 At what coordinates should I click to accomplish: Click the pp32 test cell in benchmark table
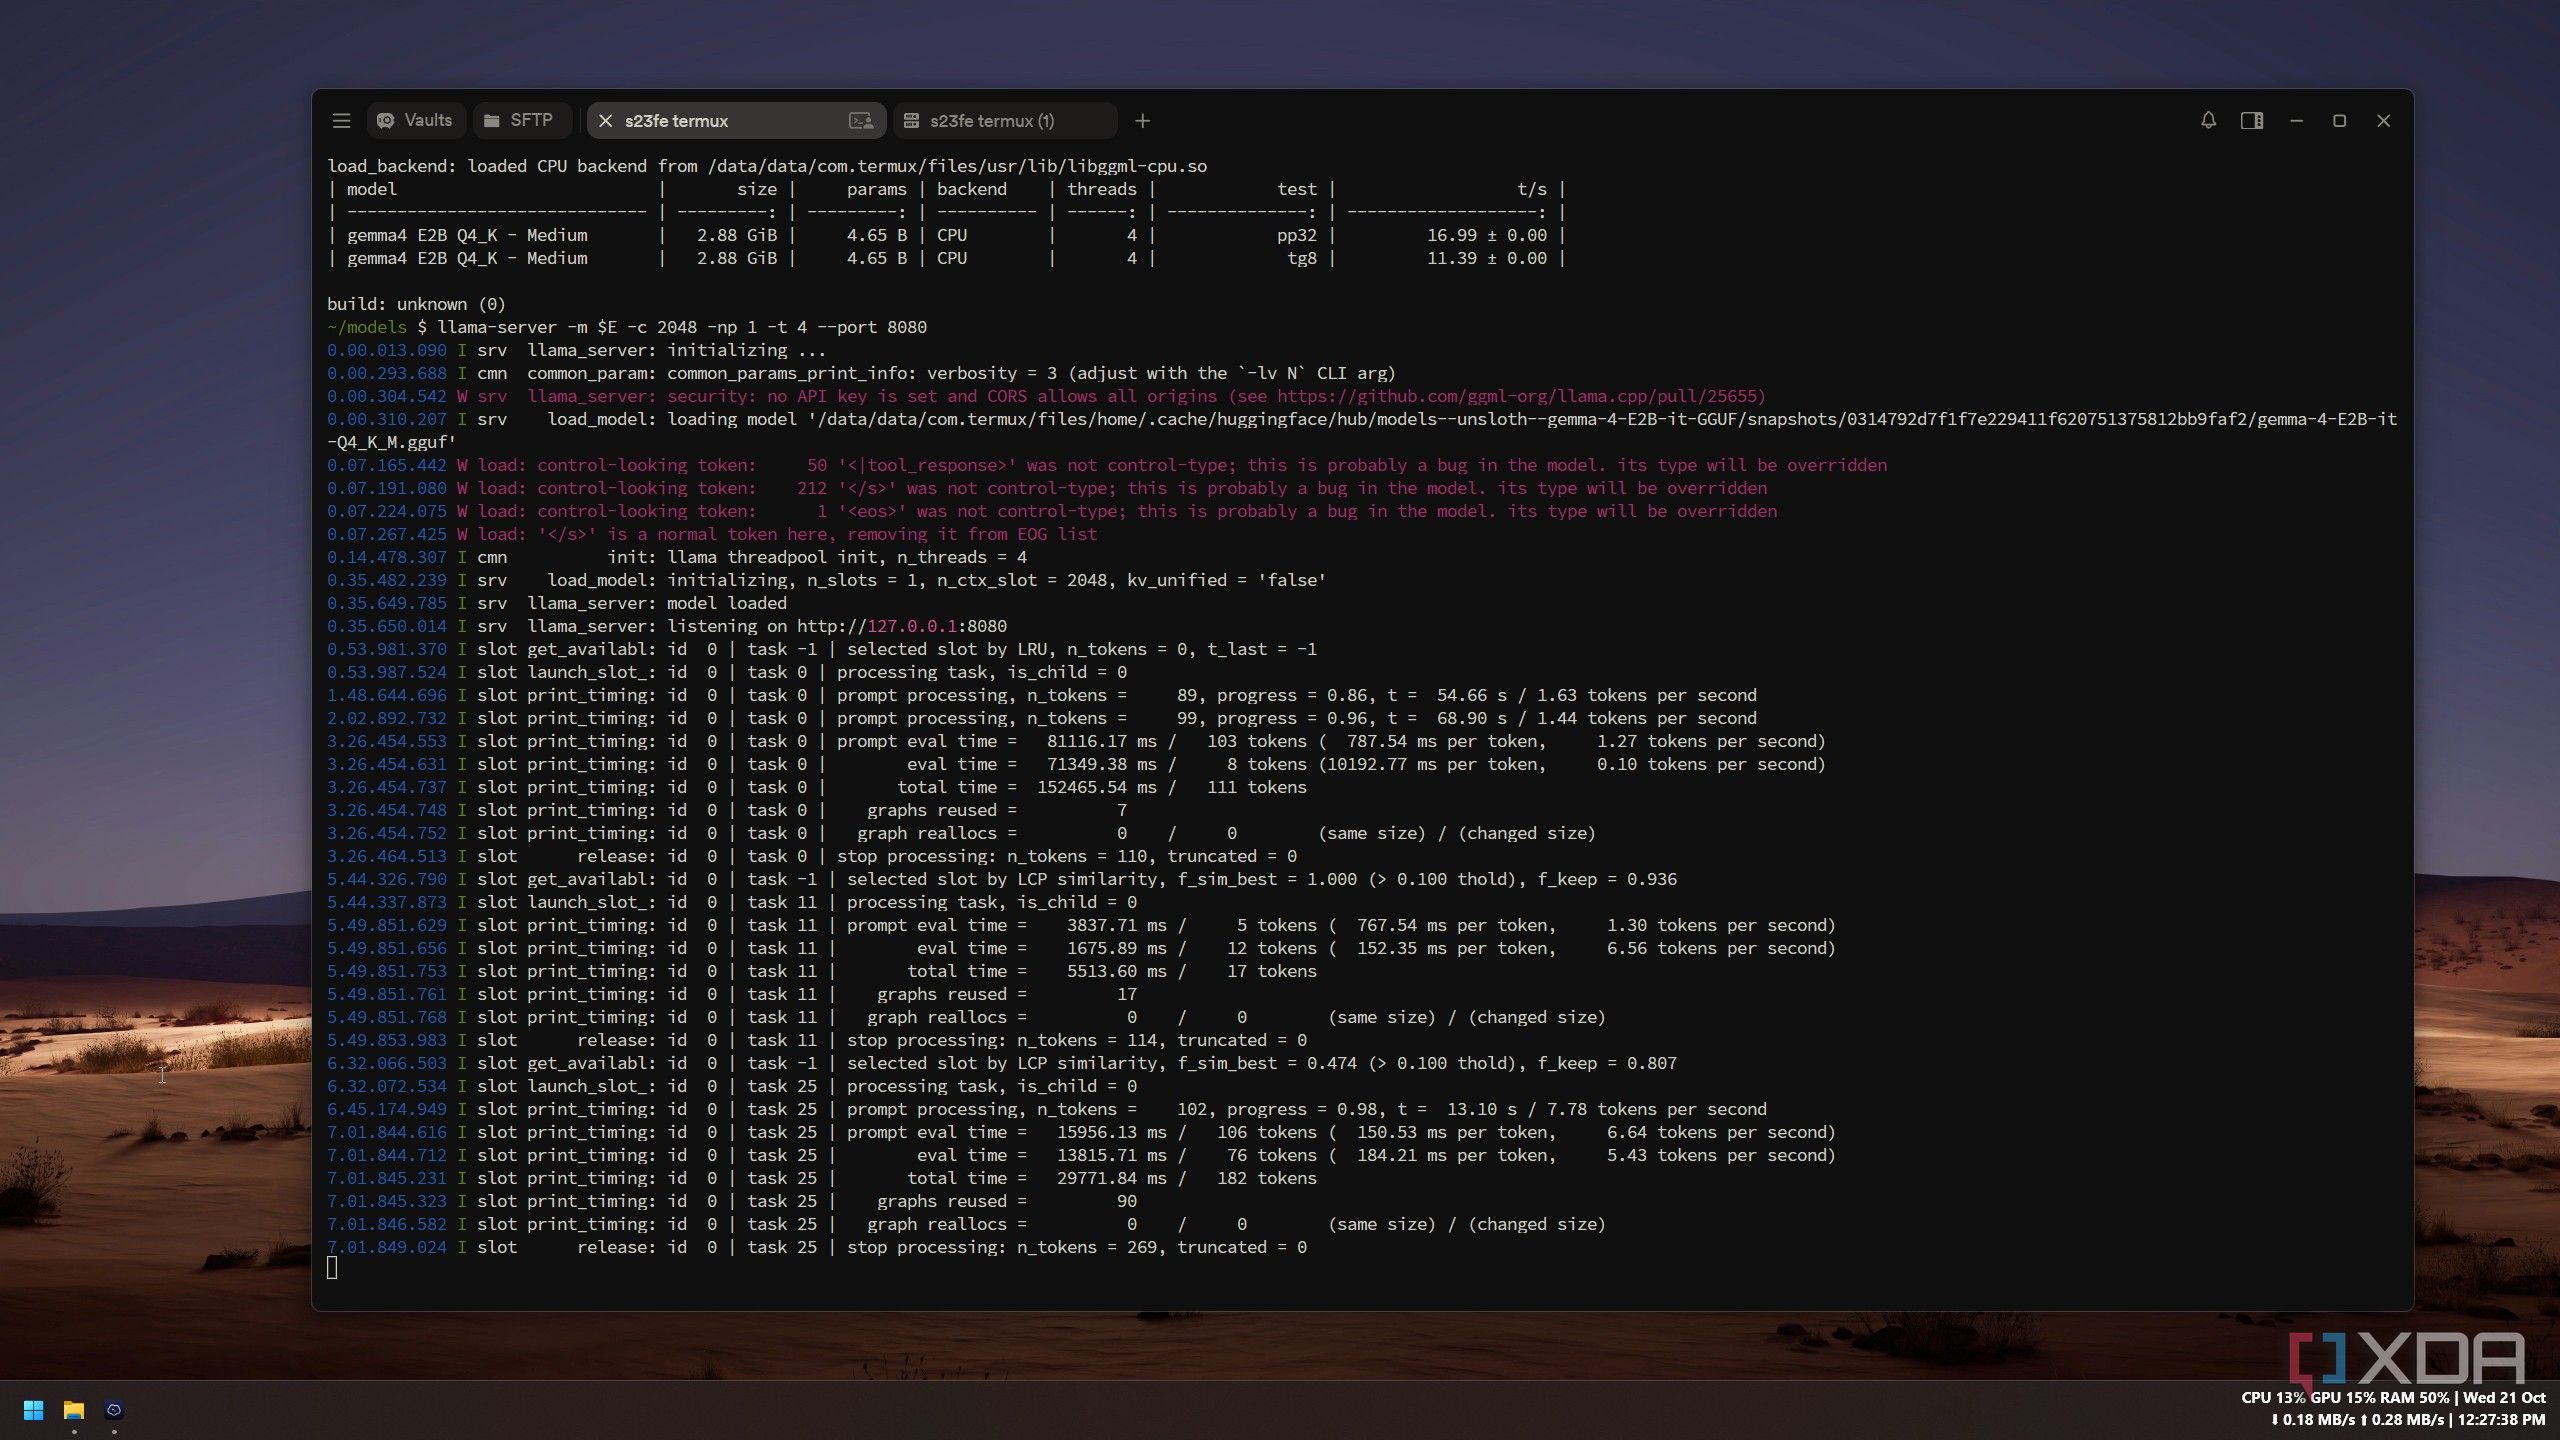pos(1296,235)
